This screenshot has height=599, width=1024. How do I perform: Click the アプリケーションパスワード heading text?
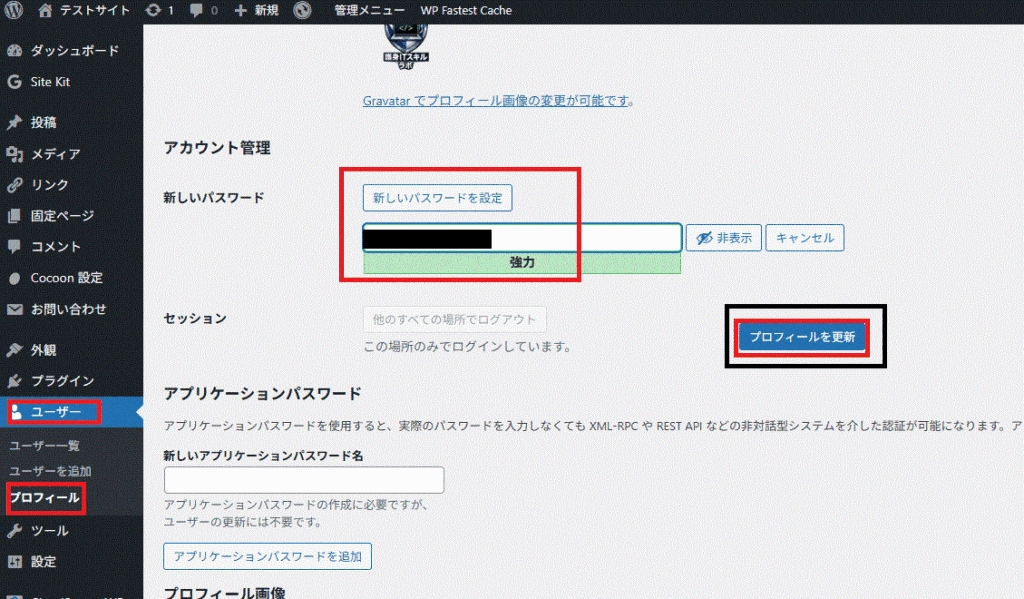point(263,393)
